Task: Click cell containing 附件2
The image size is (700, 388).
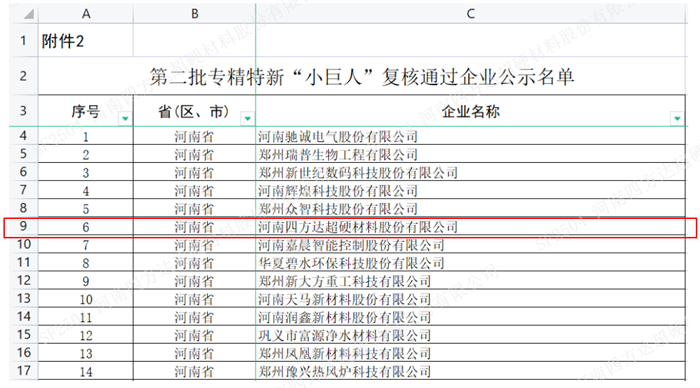Action: click(x=86, y=41)
